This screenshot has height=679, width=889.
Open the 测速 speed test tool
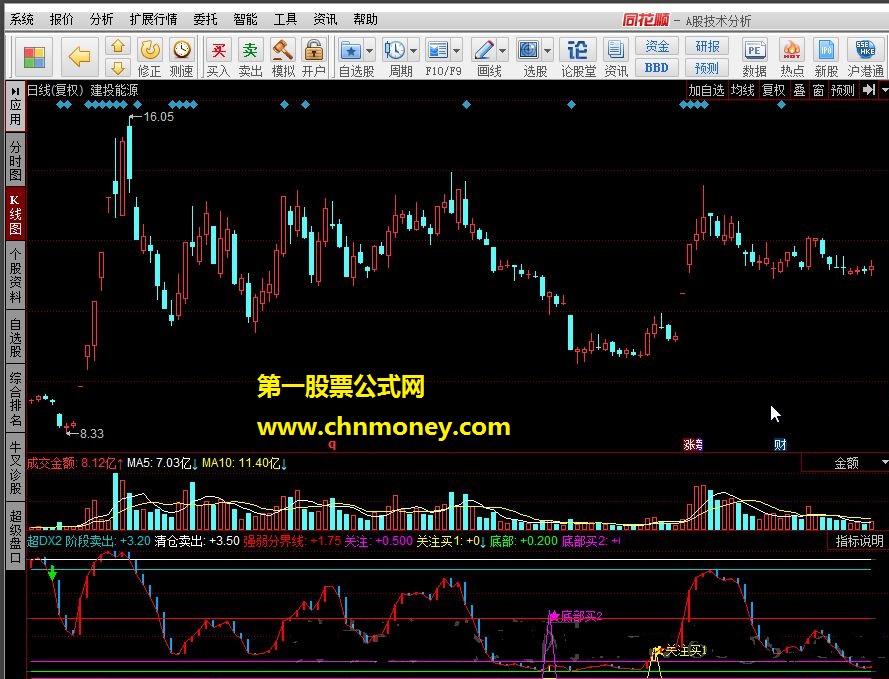[181, 57]
